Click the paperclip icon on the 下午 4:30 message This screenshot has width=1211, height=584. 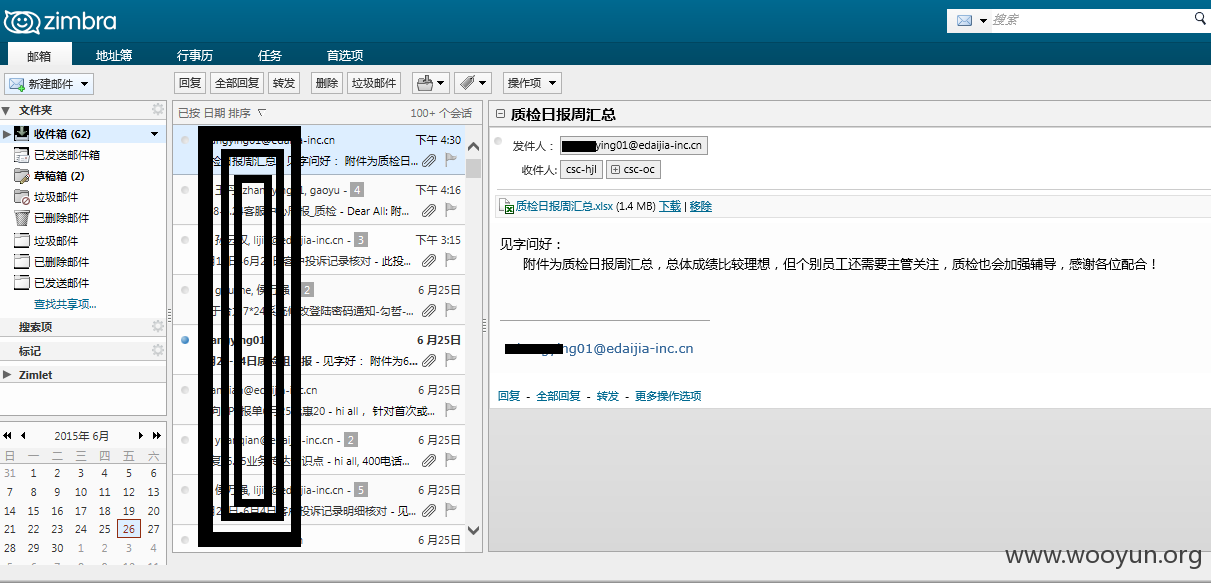[428, 160]
